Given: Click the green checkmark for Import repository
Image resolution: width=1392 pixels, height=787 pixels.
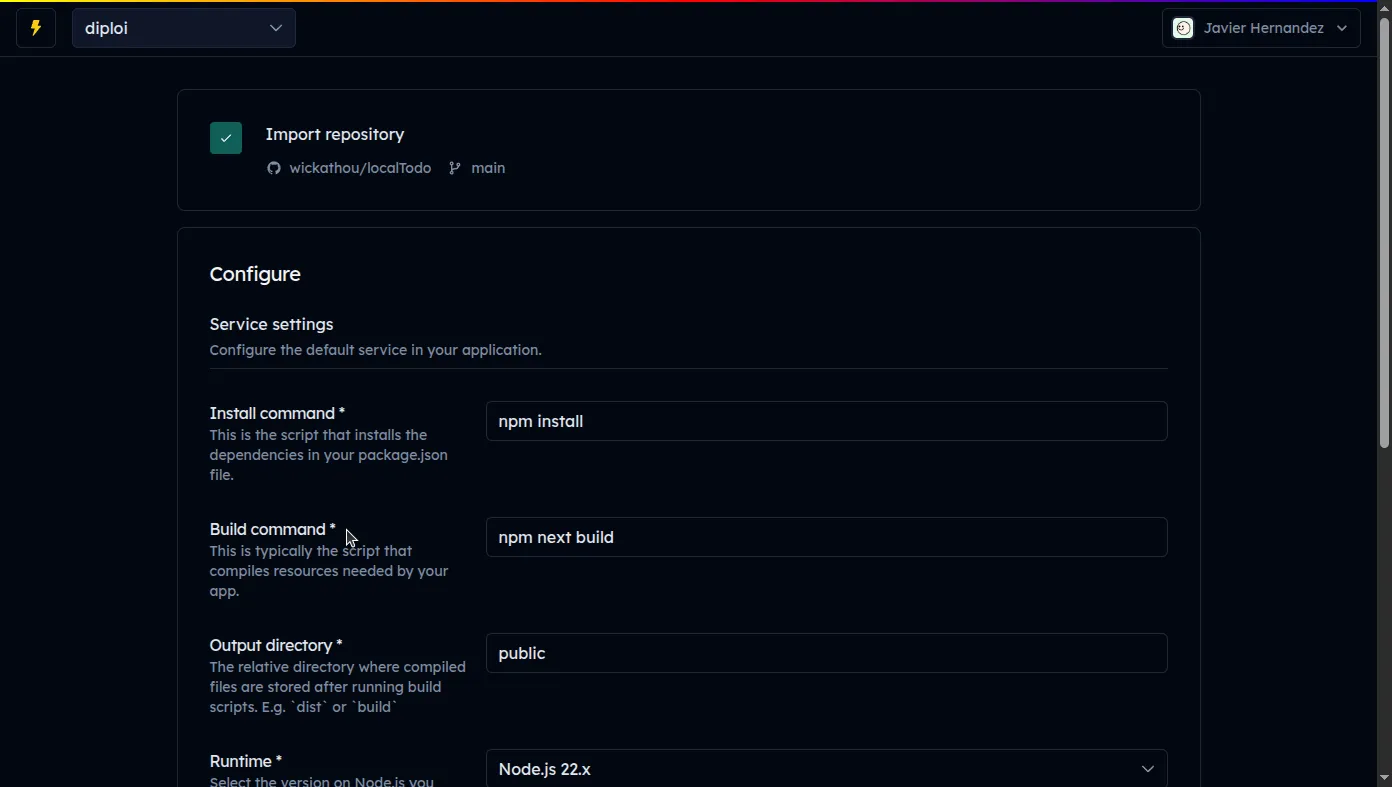Looking at the screenshot, I should pyautogui.click(x=225, y=137).
